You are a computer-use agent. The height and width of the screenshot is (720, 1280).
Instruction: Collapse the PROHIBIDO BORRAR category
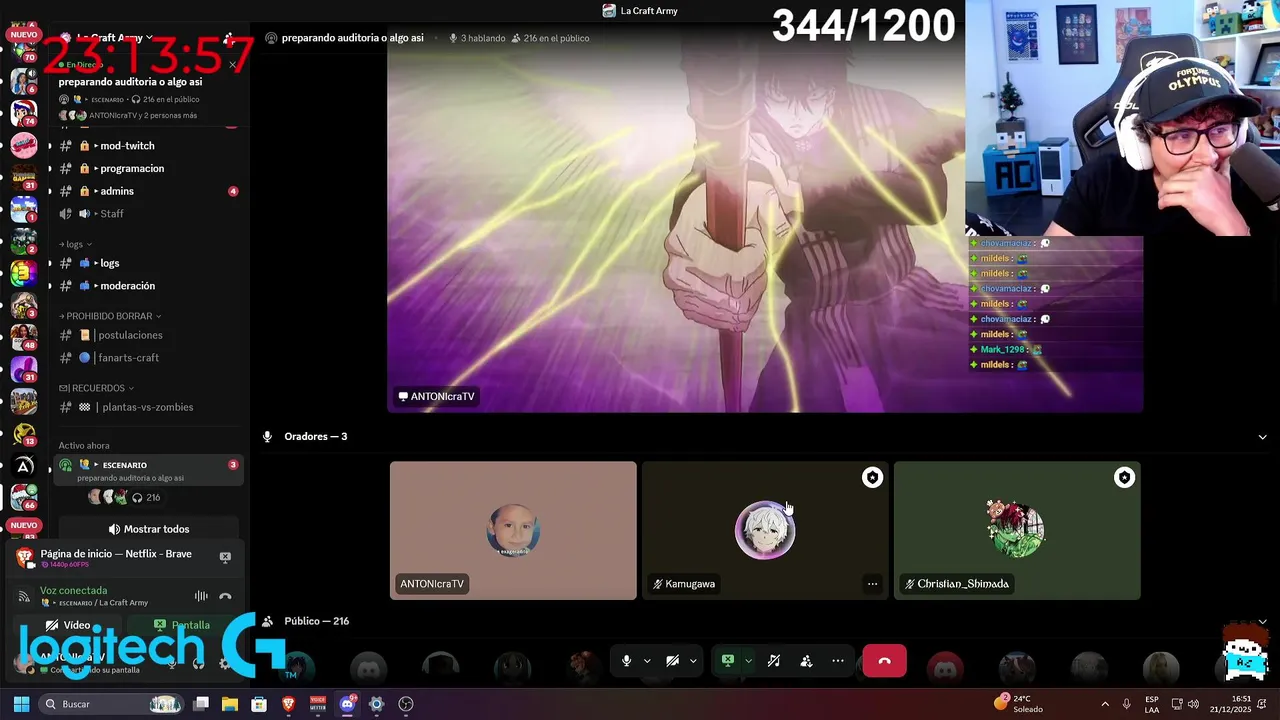110,316
